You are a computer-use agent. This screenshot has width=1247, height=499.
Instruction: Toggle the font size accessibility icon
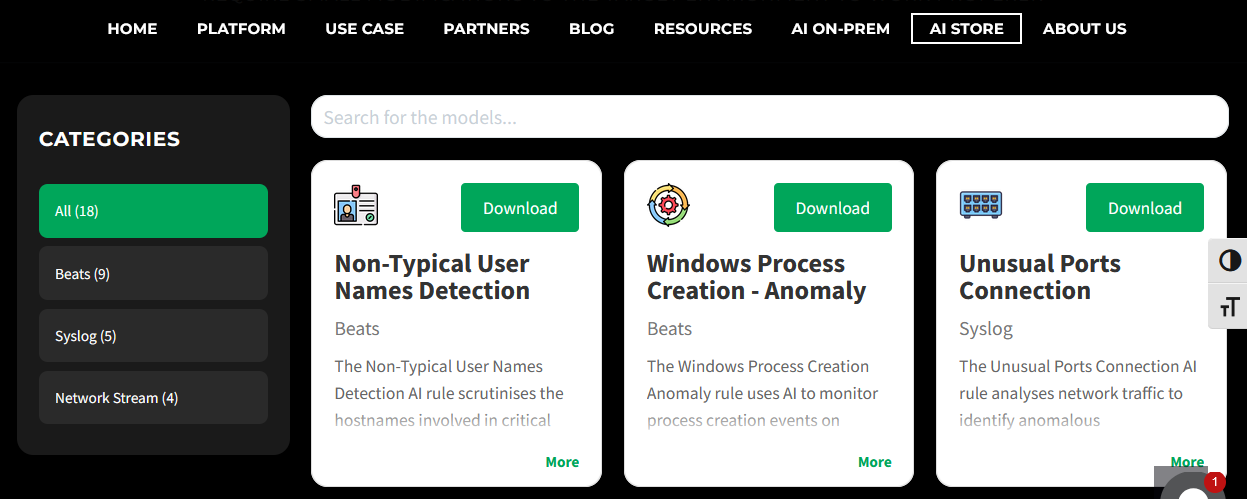(x=1229, y=306)
